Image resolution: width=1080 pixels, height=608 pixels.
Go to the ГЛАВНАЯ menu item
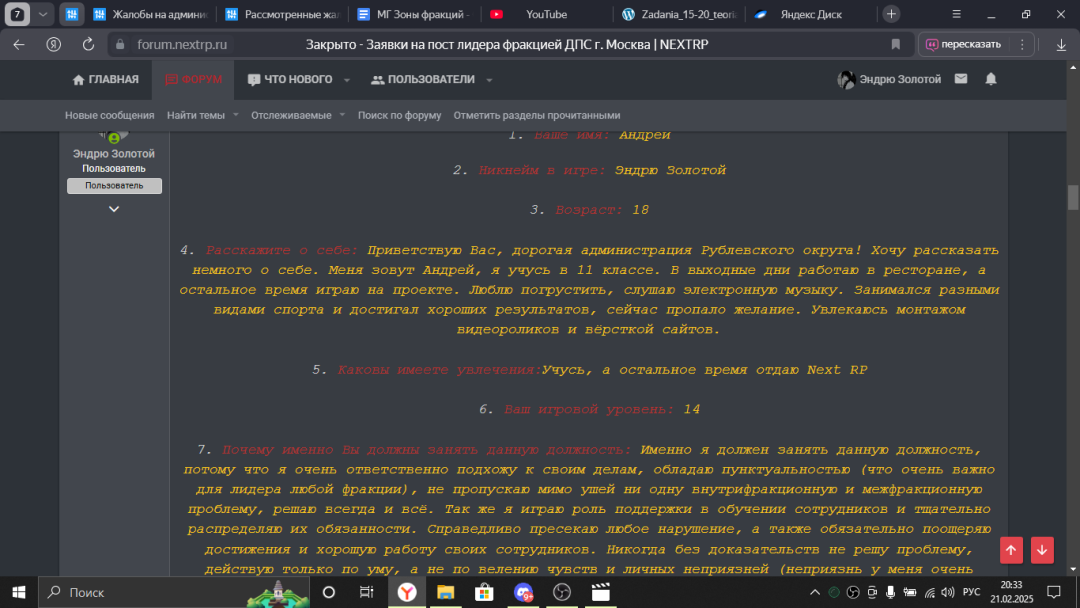click(x=105, y=80)
